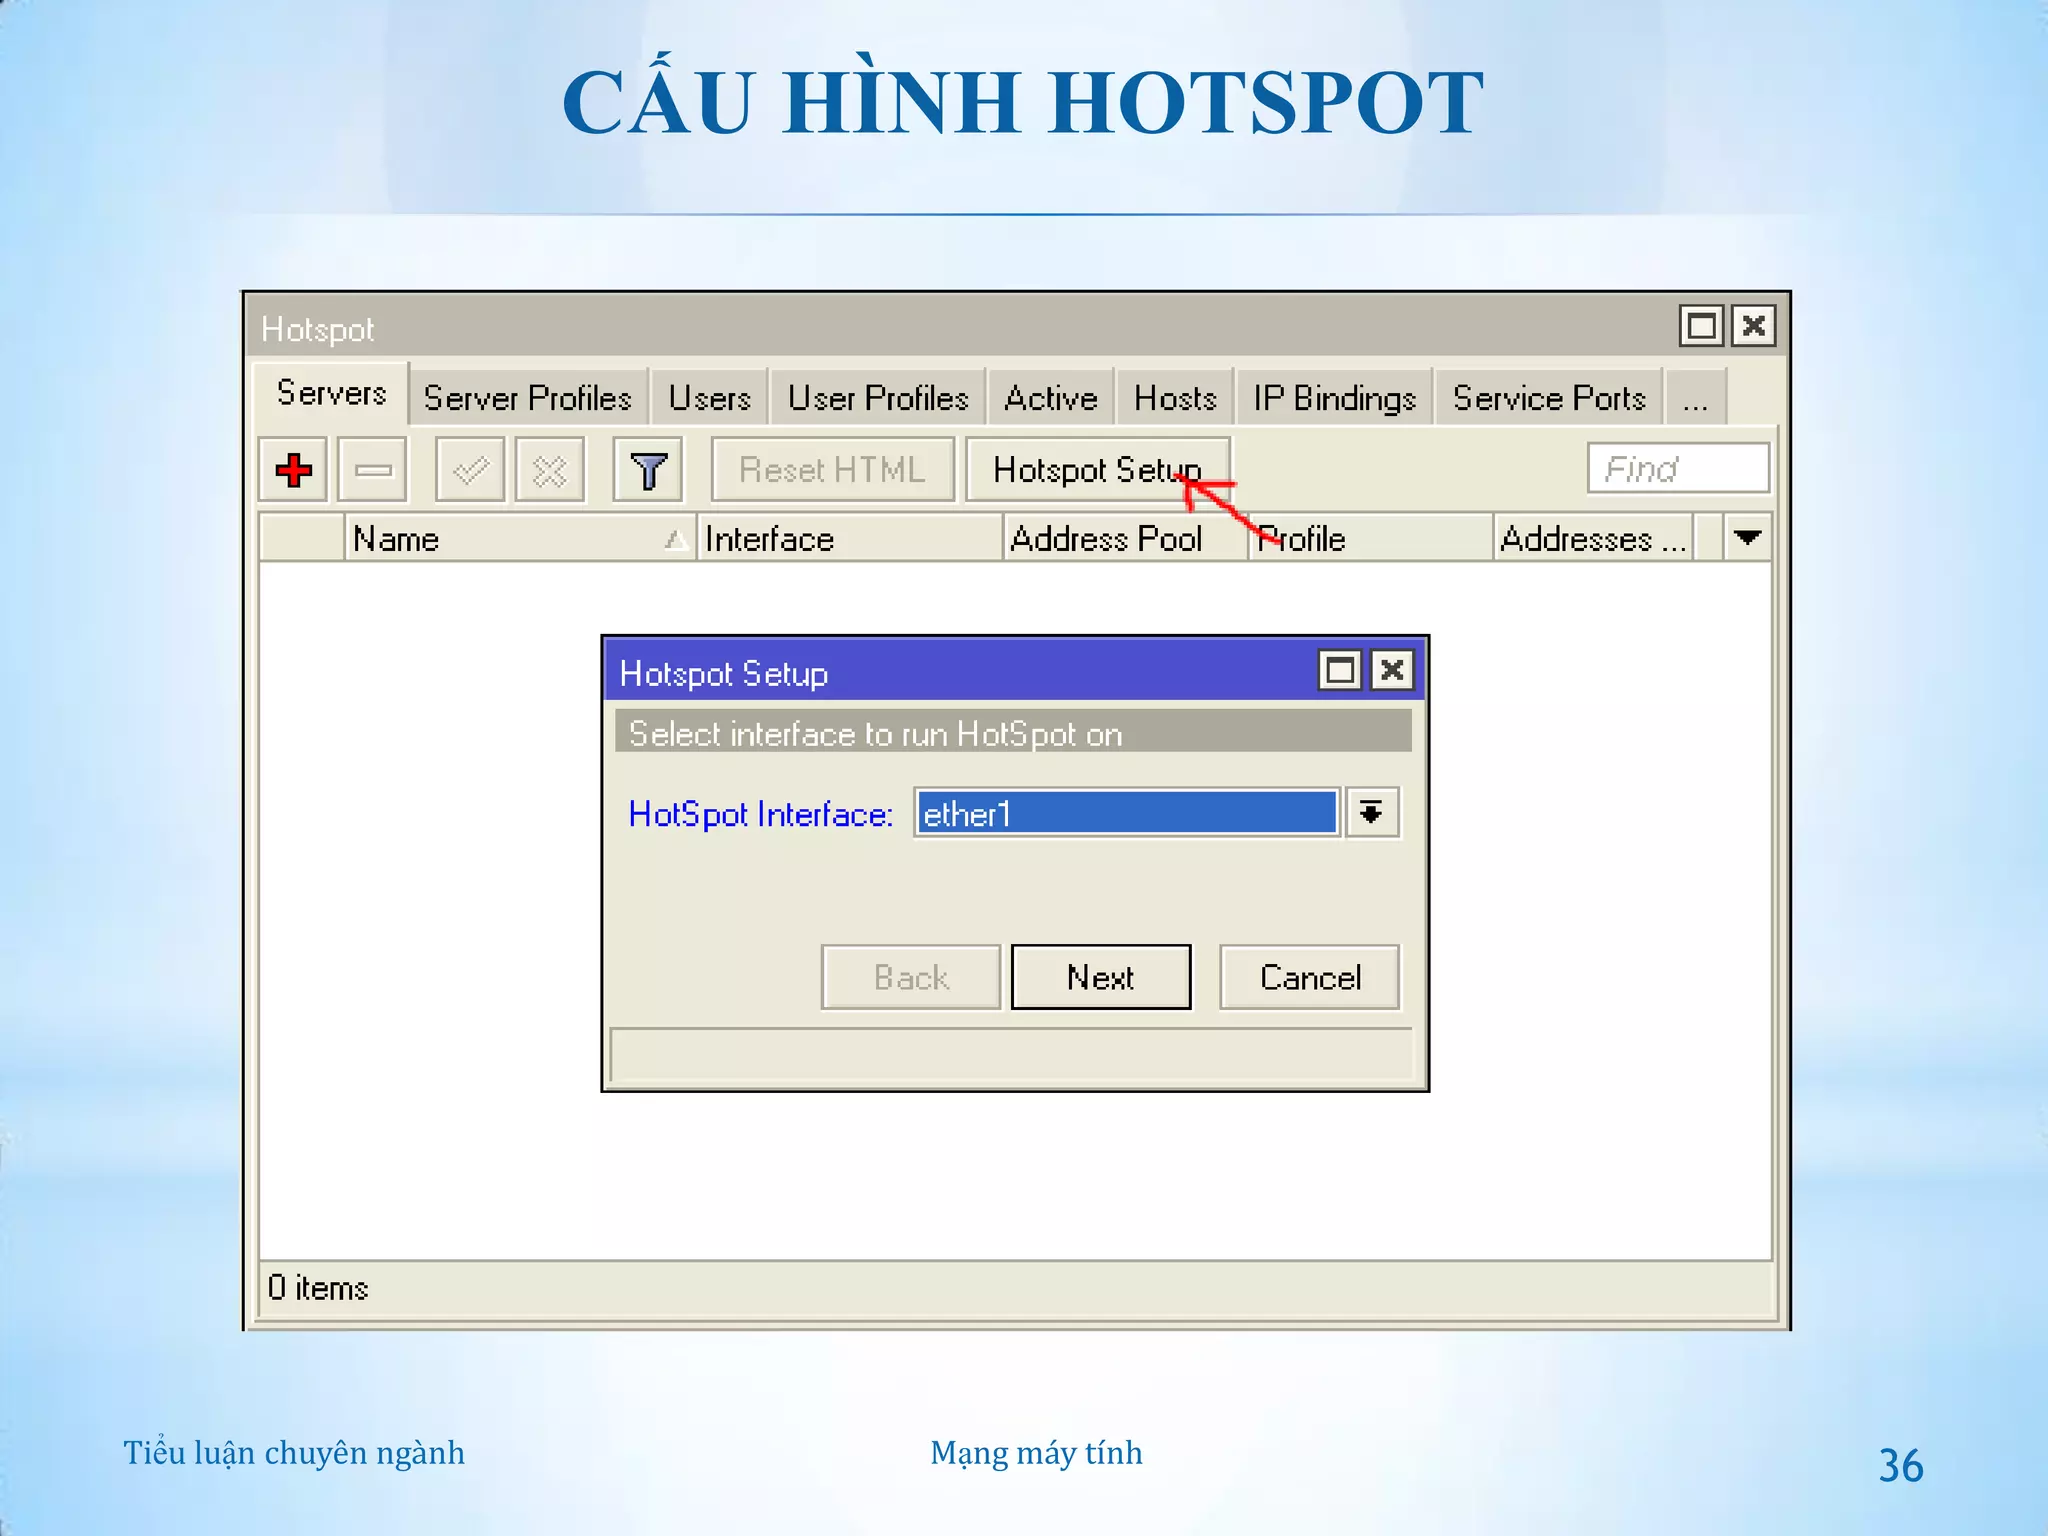Click the Reset HTML button
The width and height of the screenshot is (2048, 1536).
point(832,469)
